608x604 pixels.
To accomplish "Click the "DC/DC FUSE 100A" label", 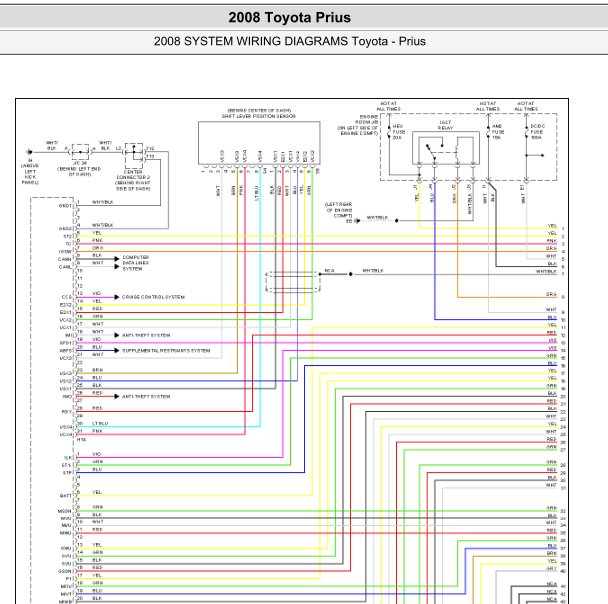I will (537, 132).
